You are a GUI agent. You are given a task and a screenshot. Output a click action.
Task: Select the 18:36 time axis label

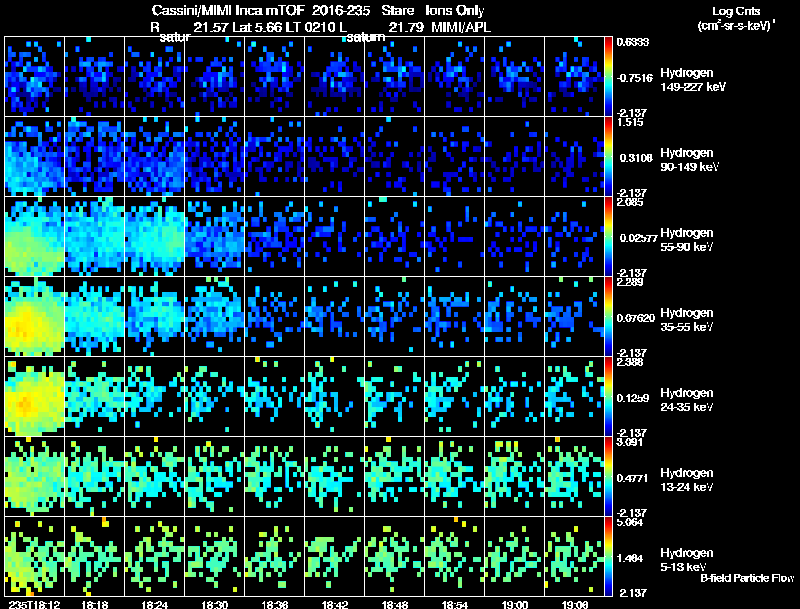coord(275,604)
